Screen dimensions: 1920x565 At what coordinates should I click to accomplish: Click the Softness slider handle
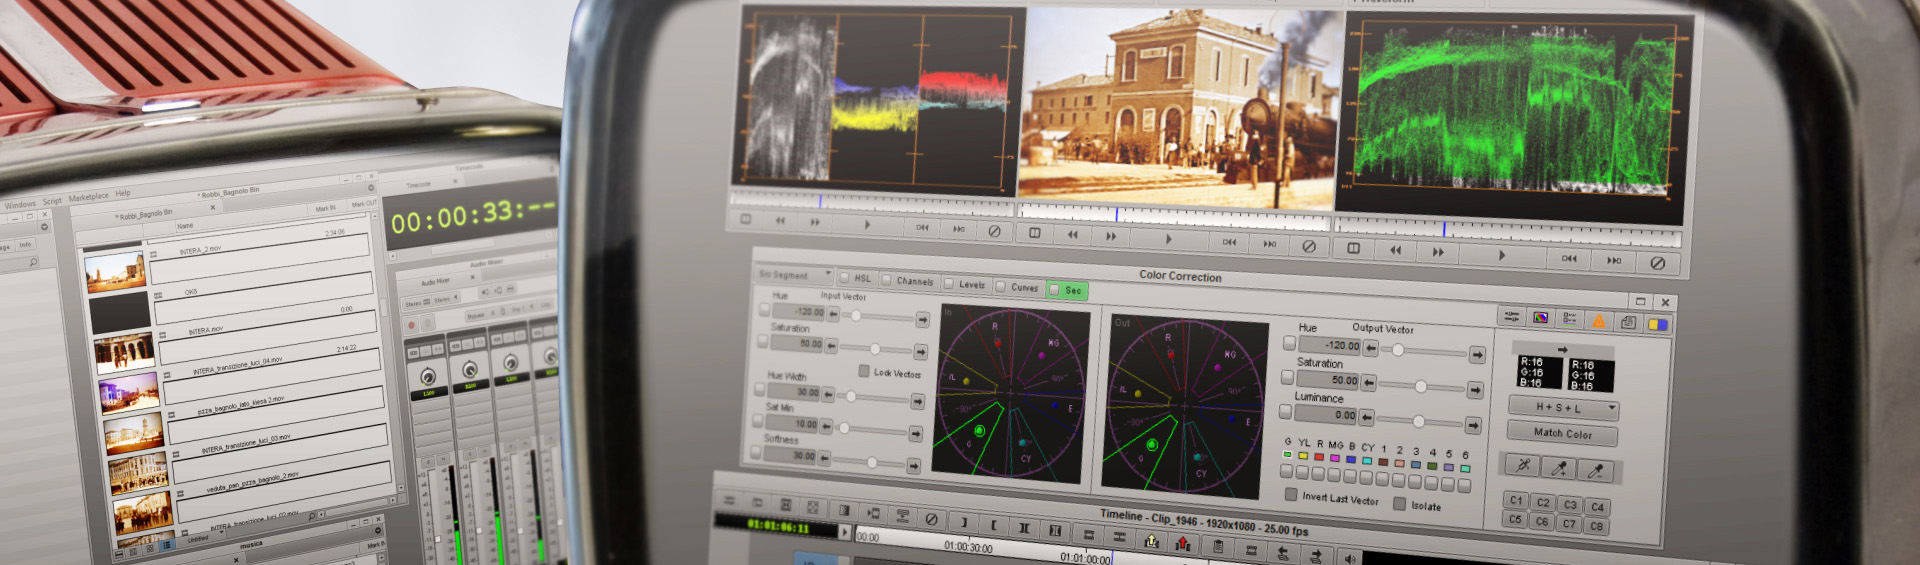point(872,462)
